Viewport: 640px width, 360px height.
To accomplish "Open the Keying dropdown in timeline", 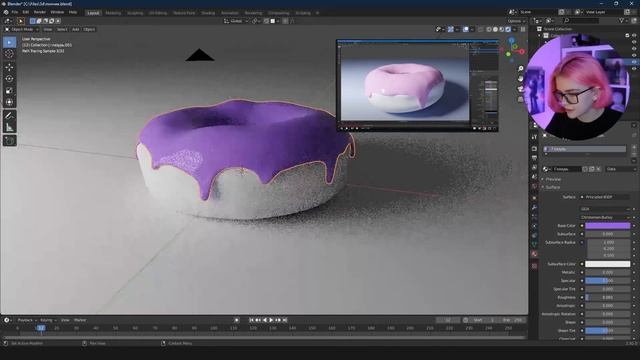I will click(48, 320).
